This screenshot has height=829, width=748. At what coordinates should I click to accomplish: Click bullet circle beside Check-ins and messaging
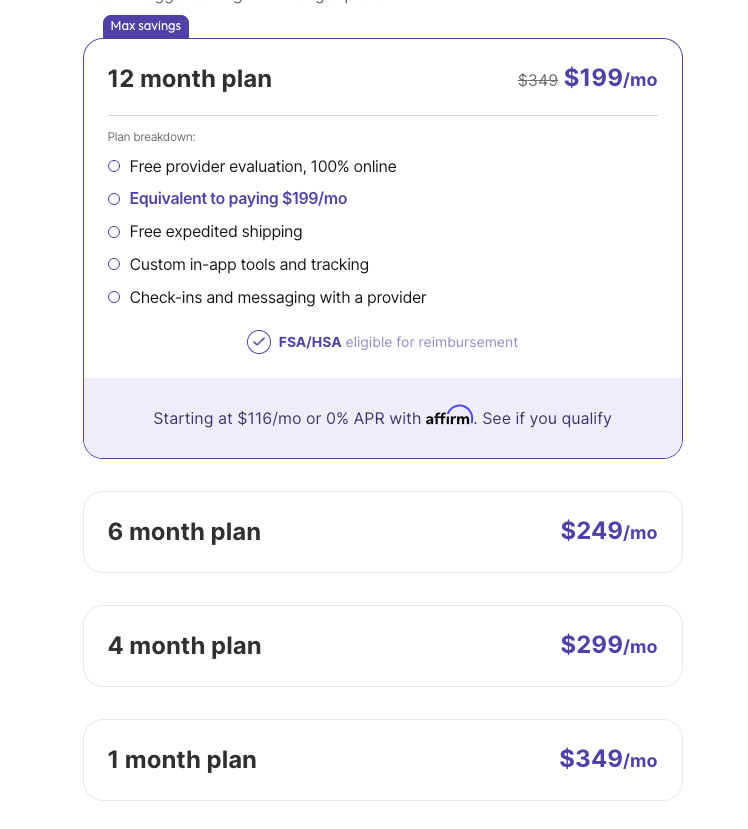[x=114, y=298]
